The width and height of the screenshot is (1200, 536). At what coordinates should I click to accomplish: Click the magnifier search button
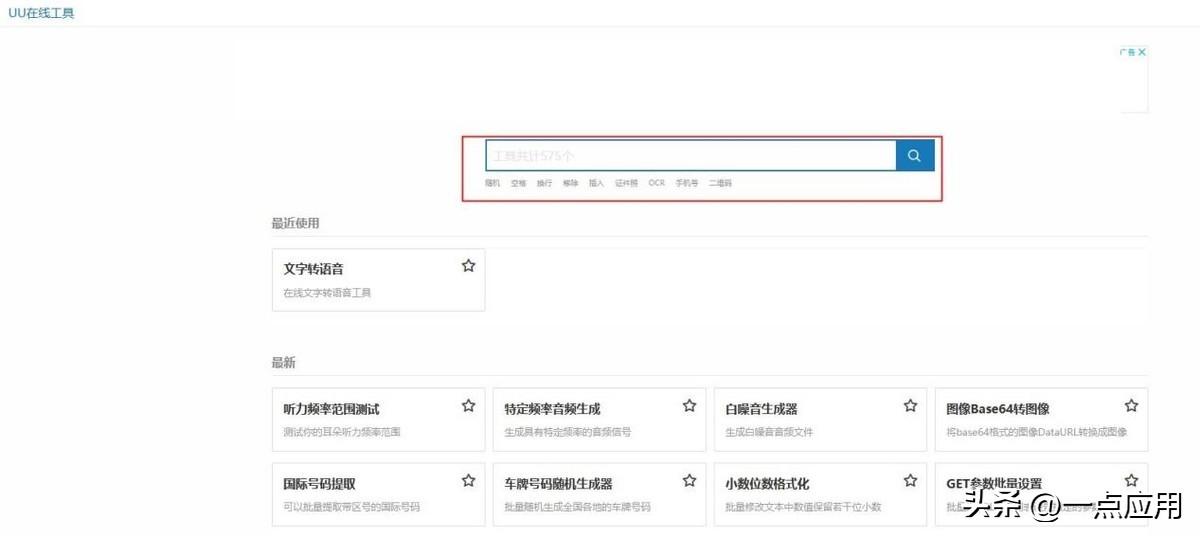tap(914, 156)
